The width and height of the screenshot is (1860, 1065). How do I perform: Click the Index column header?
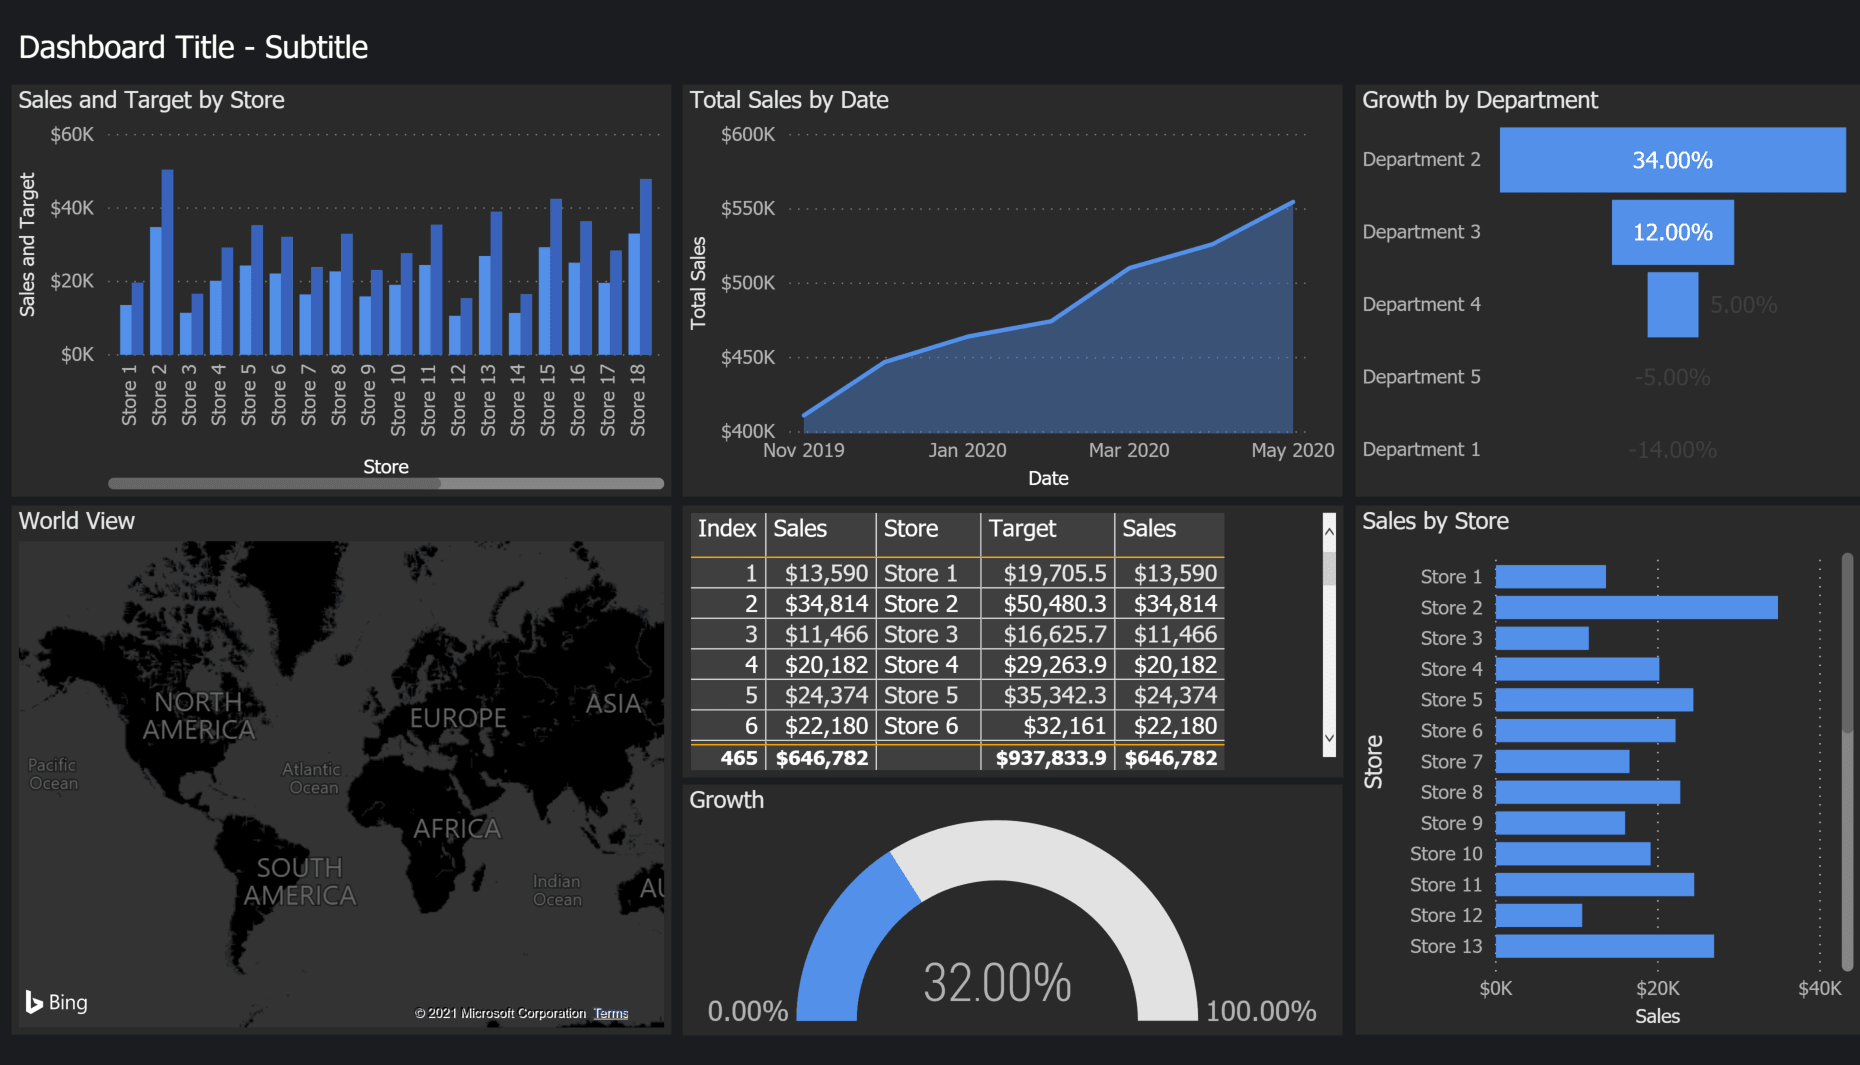click(726, 529)
